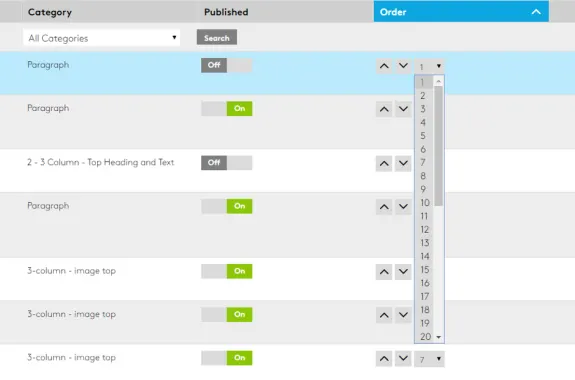Select 8 from the order list
The width and height of the screenshot is (575, 380).
pos(424,176)
